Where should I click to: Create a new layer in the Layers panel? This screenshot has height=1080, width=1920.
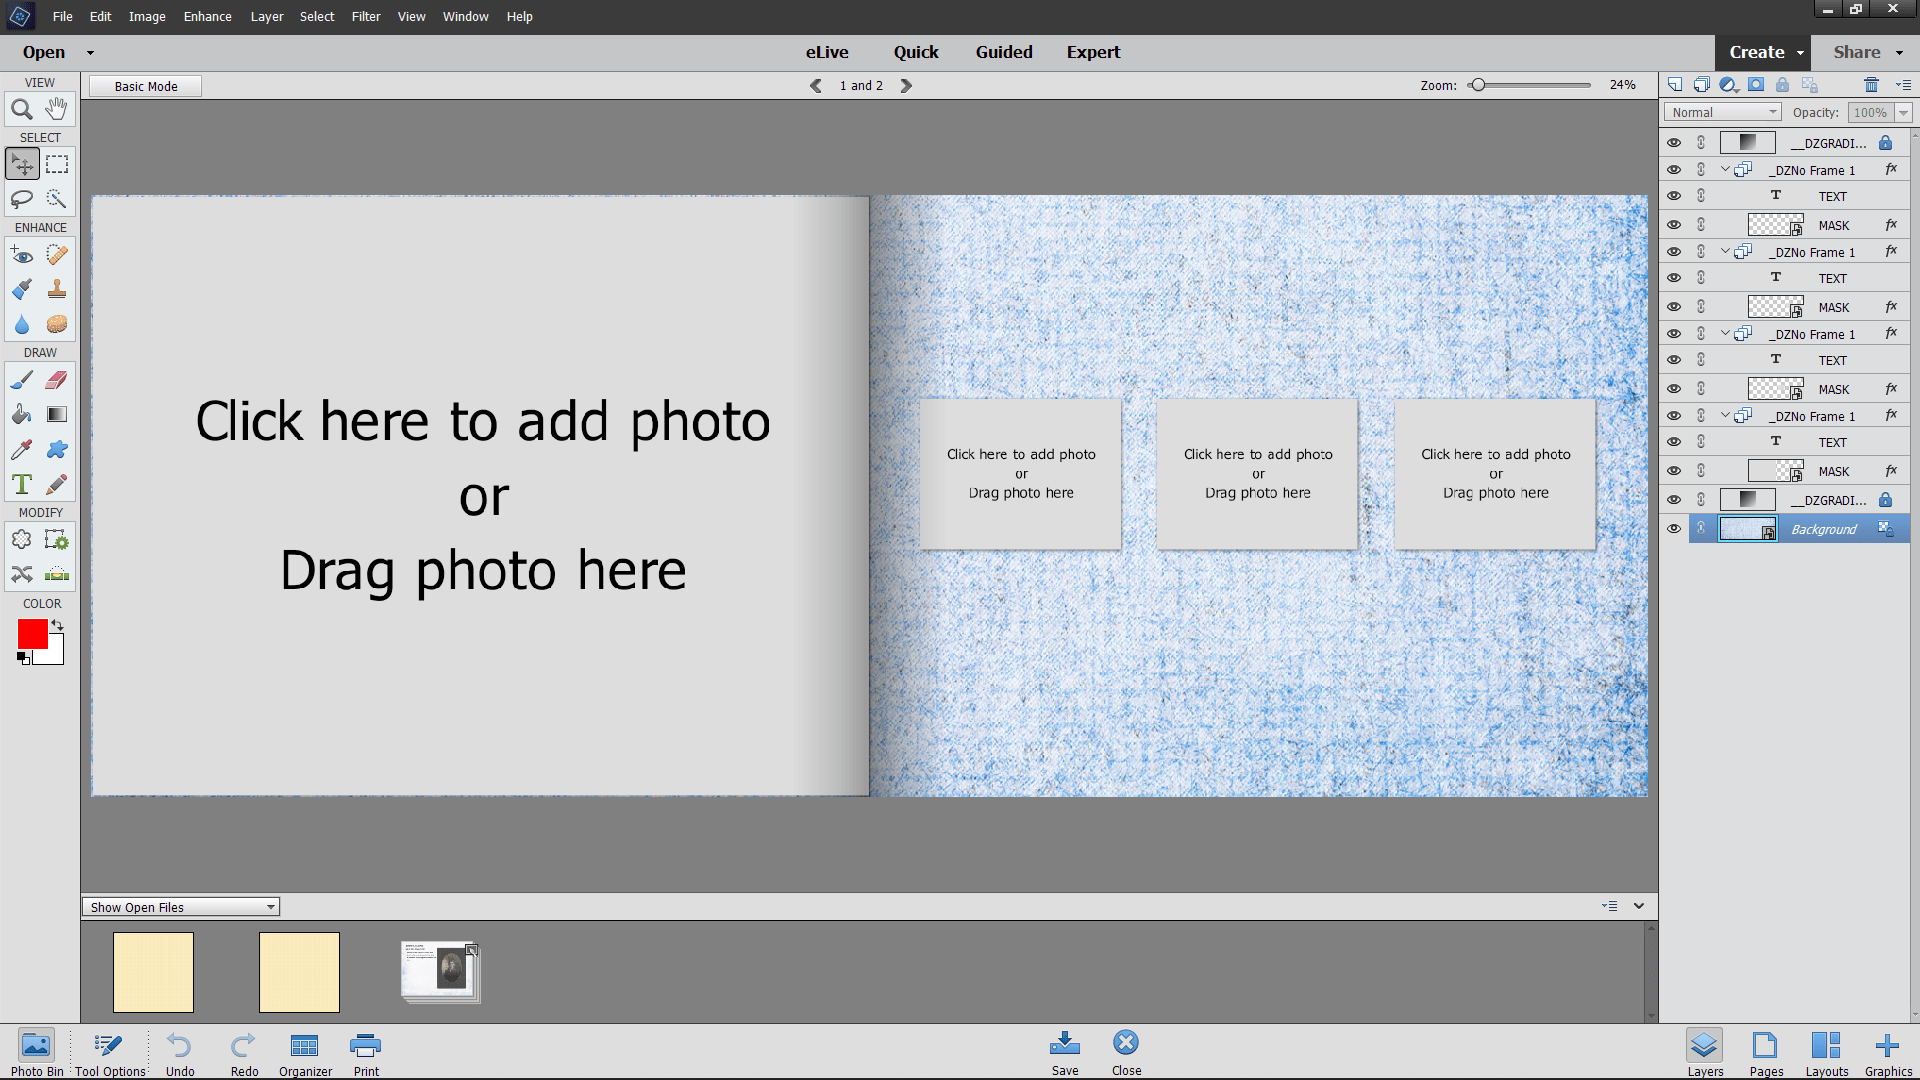(x=1675, y=84)
